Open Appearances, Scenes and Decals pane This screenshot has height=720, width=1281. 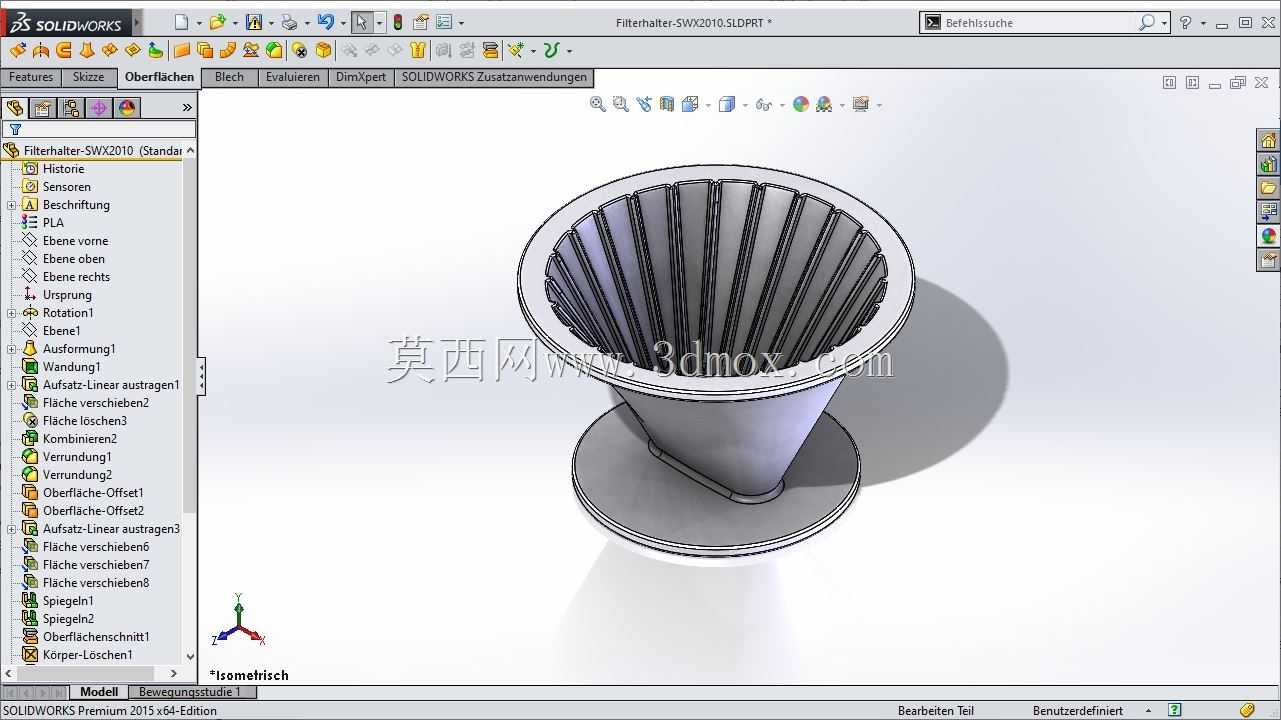(x=1268, y=236)
